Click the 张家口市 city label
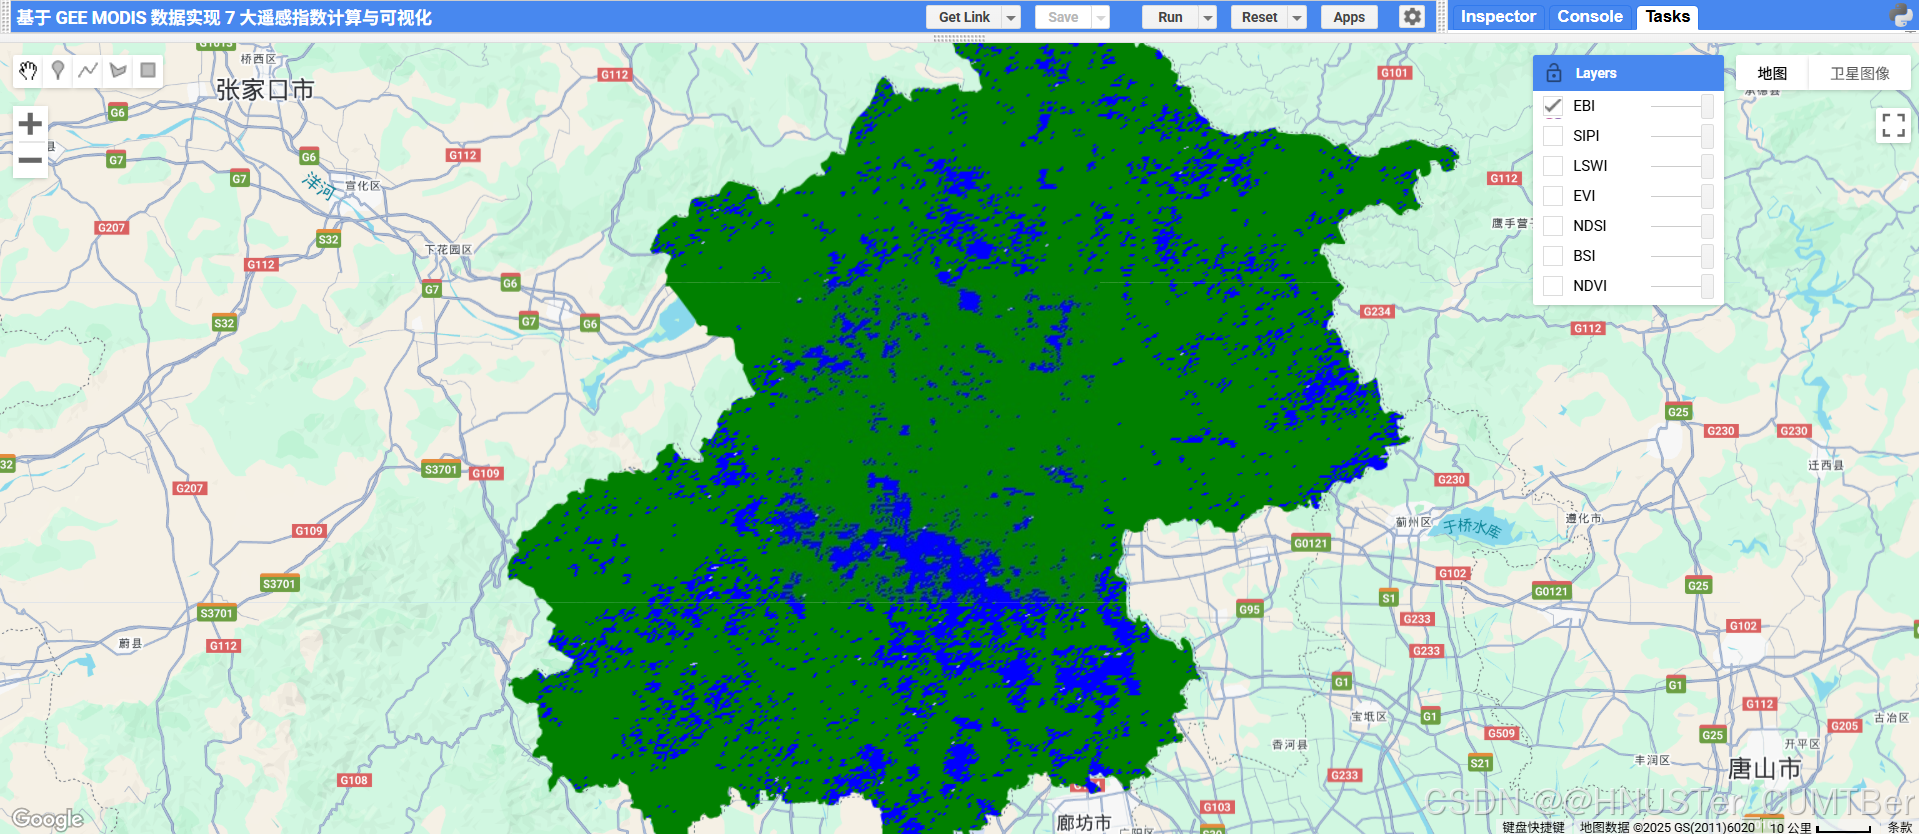This screenshot has width=1919, height=834. tap(265, 90)
